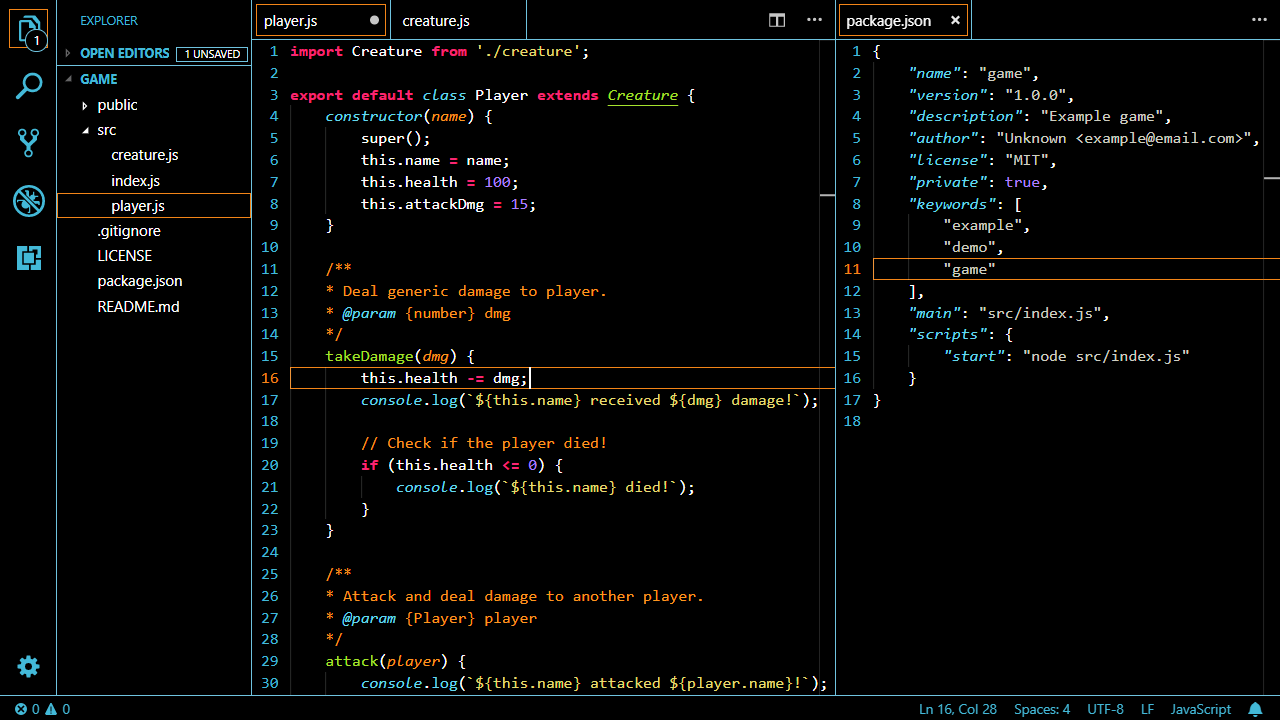Change file encoding UTF-8
Screen dimensions: 1280x720
1106,709
